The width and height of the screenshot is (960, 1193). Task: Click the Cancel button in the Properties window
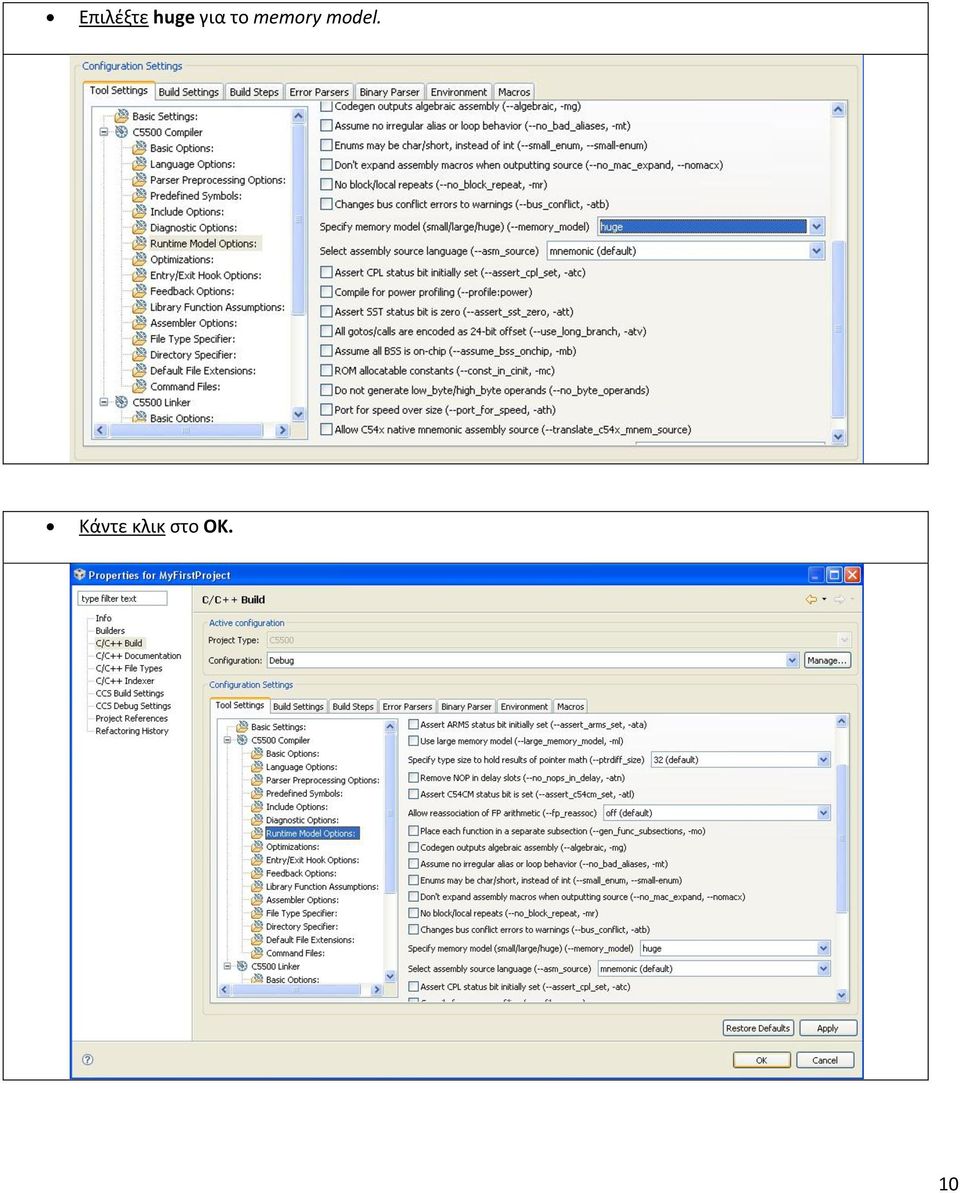[x=825, y=1060]
